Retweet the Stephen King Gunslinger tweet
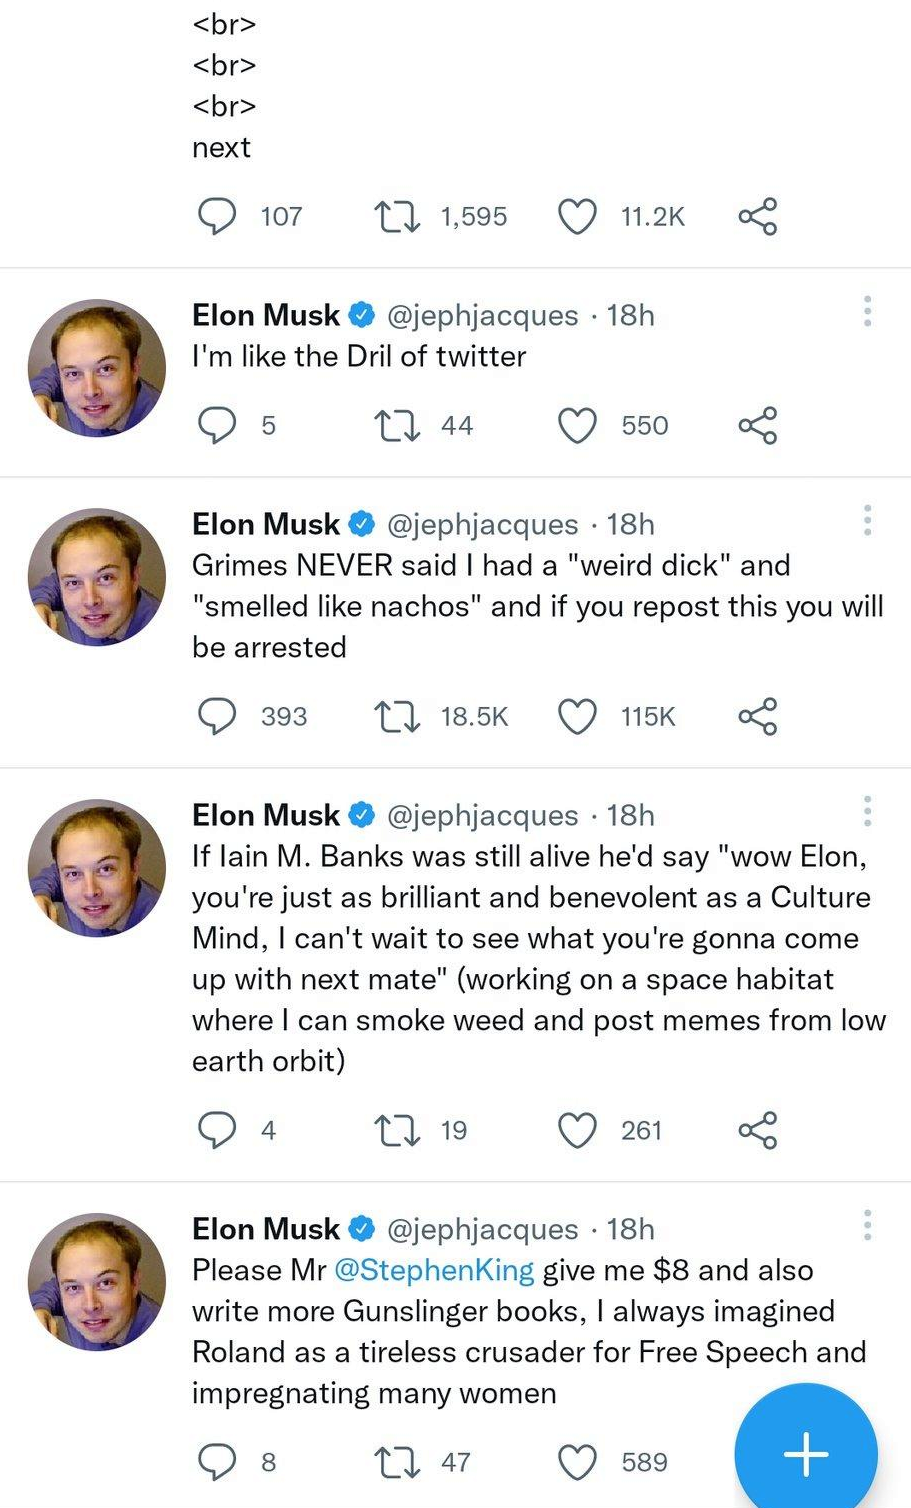 [x=396, y=1462]
